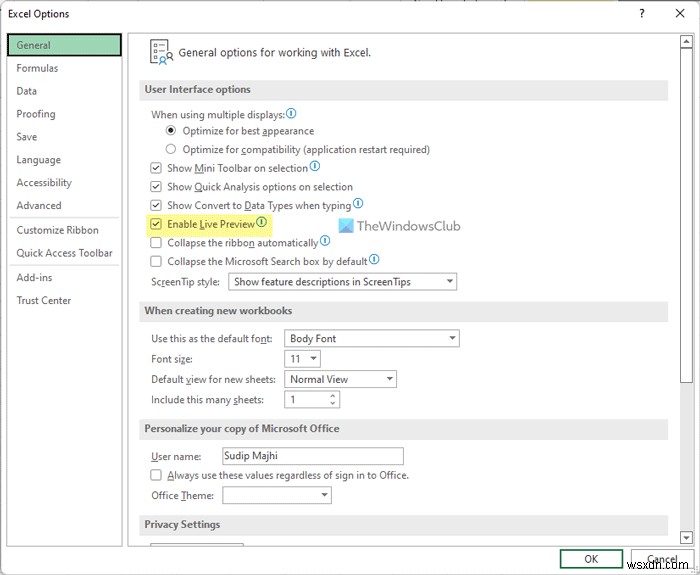The image size is (700, 575).
Task: Open the Data category
Action: [64, 91]
